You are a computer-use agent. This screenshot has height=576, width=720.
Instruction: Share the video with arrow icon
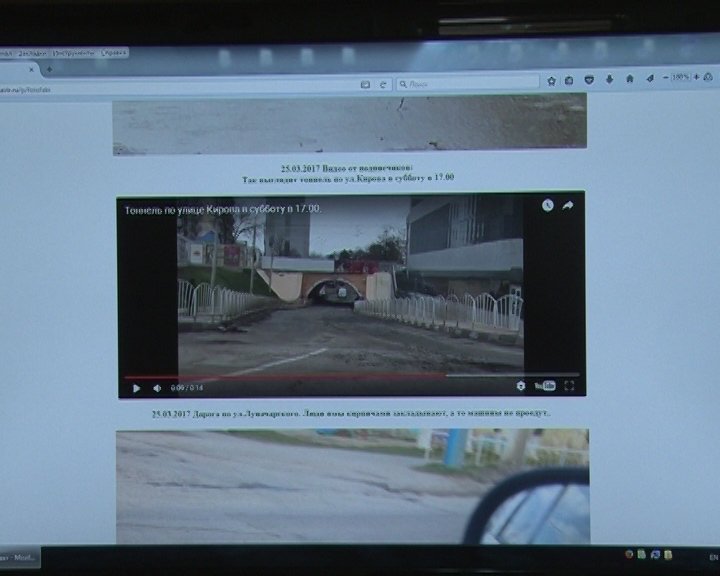[x=568, y=206]
